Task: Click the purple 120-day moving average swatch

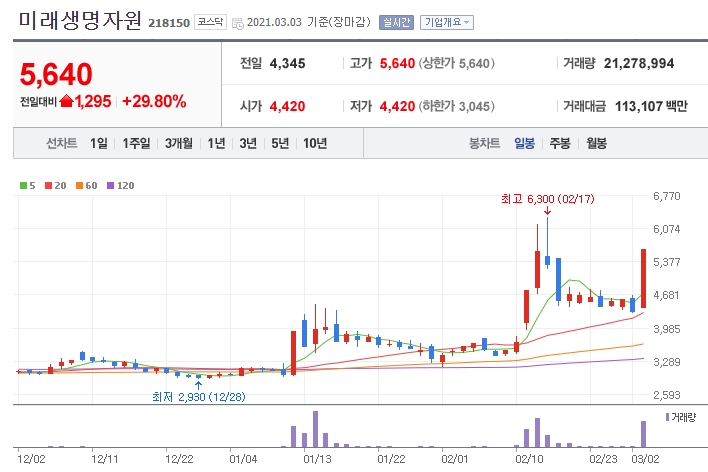Action: click(111, 185)
